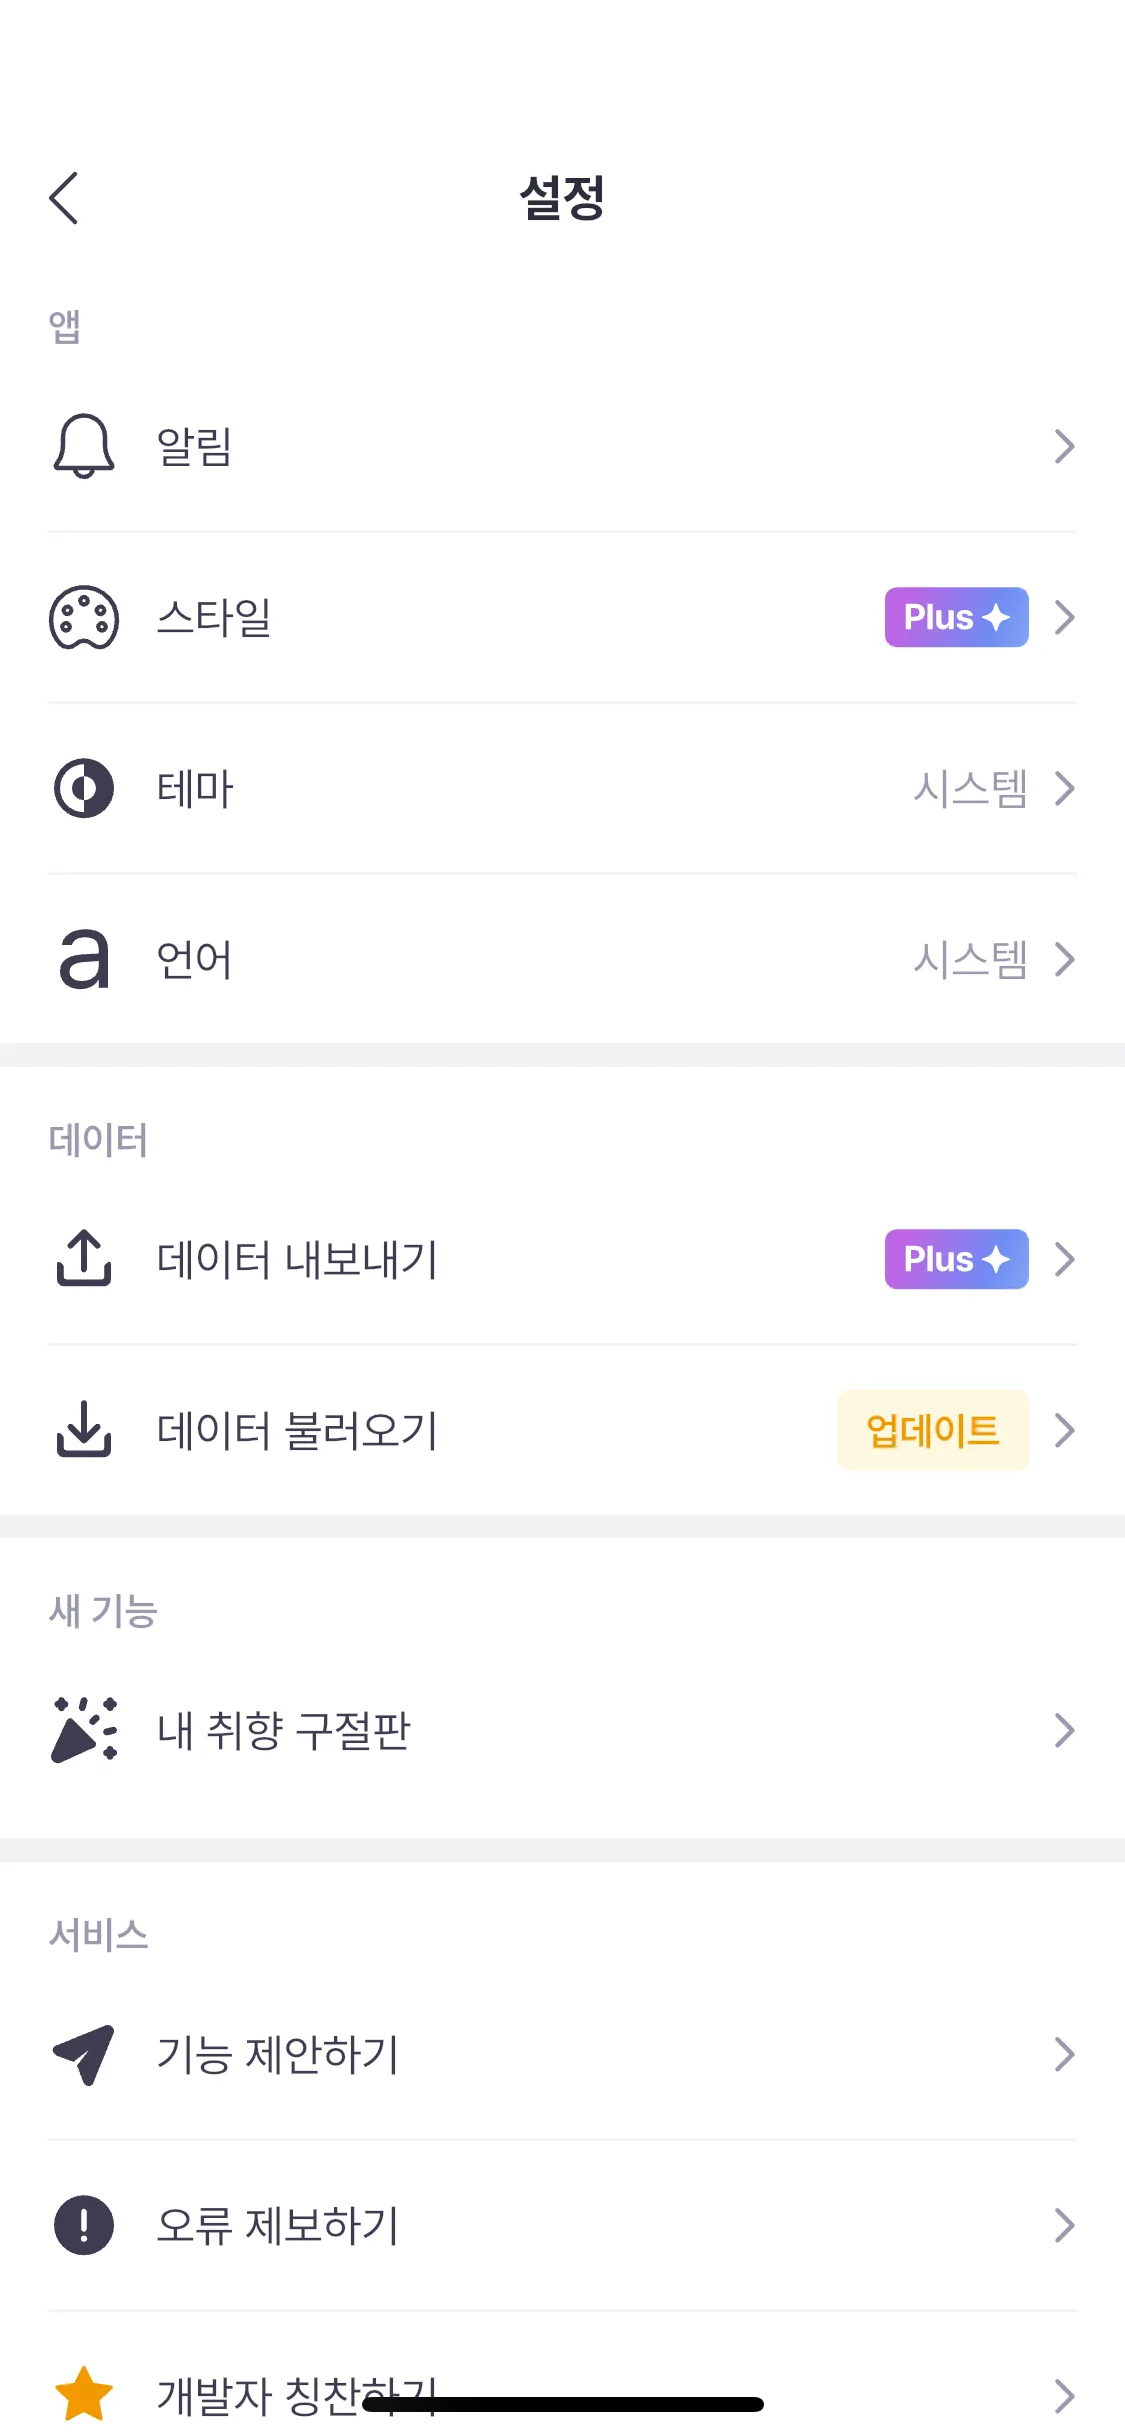The width and height of the screenshot is (1125, 2436).
Task: Expand the 알림 row chevron
Action: (x=1065, y=446)
